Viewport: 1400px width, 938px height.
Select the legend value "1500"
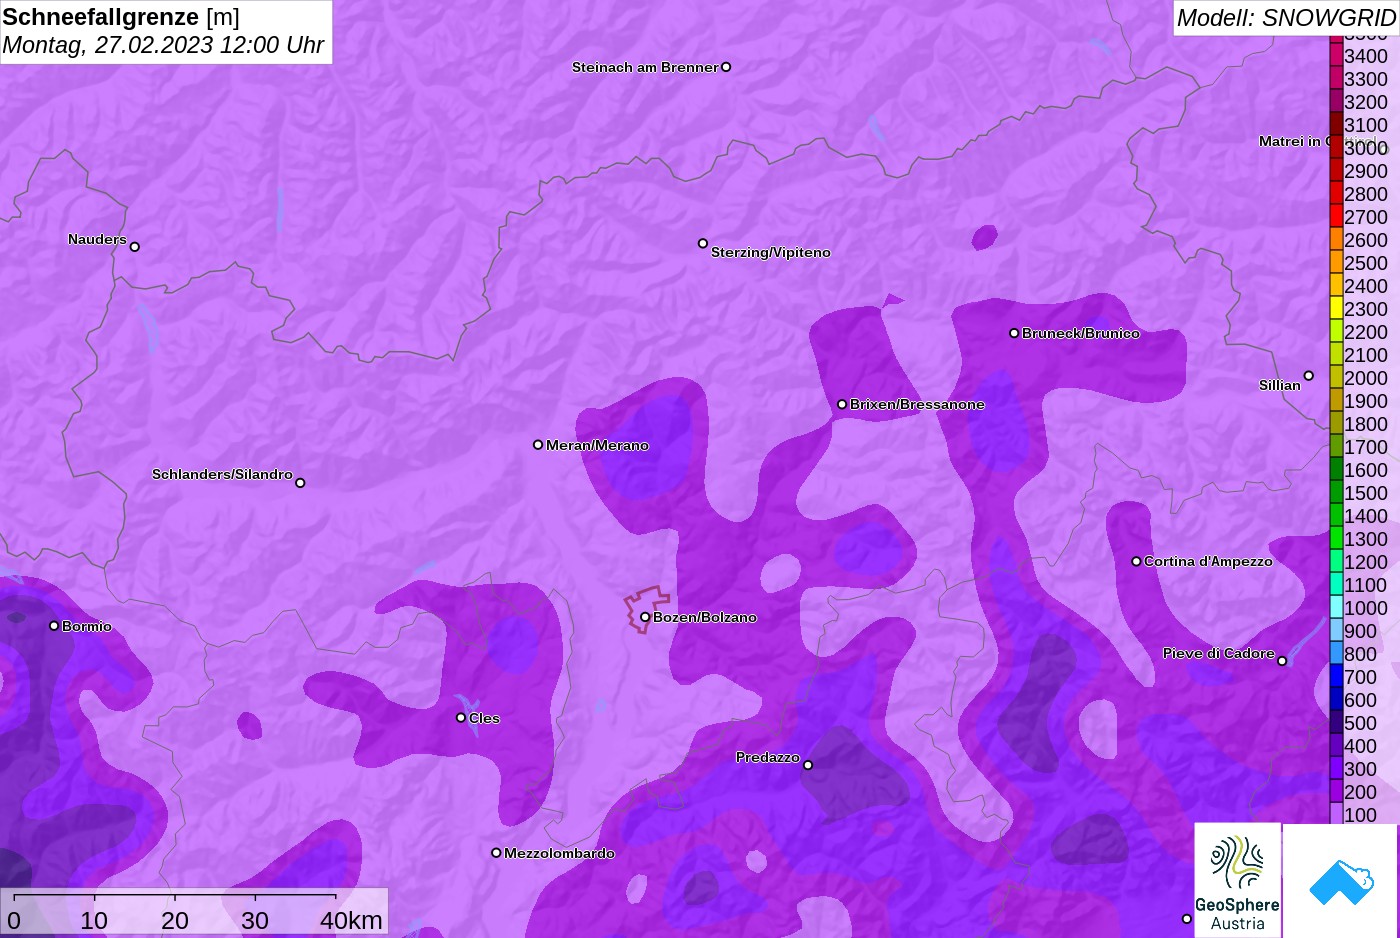tap(1366, 493)
